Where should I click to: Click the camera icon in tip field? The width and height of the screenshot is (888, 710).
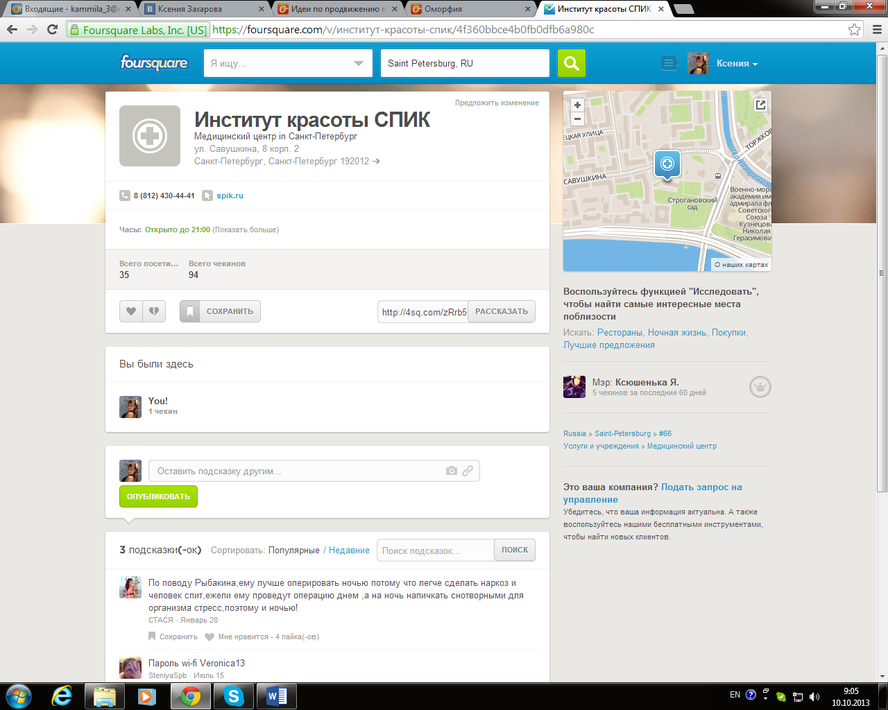(x=451, y=471)
